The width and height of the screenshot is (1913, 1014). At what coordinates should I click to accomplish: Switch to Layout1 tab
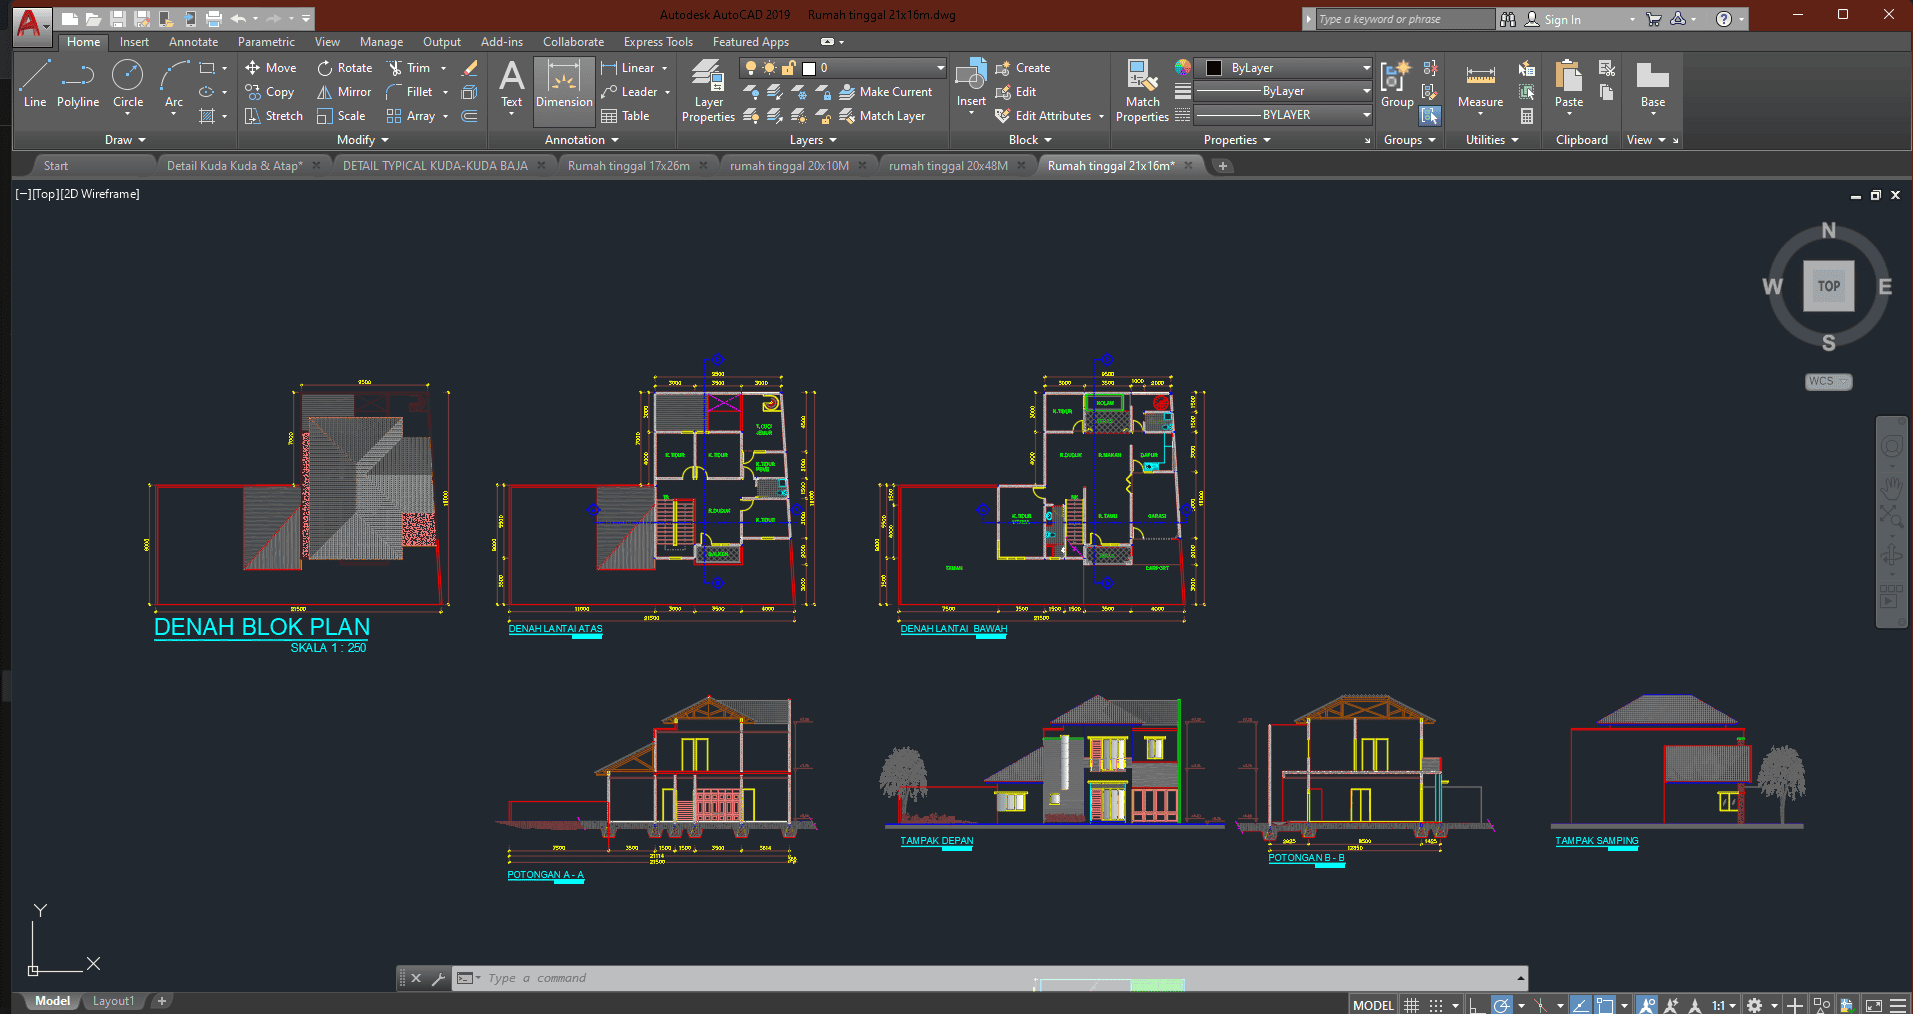click(x=113, y=1001)
